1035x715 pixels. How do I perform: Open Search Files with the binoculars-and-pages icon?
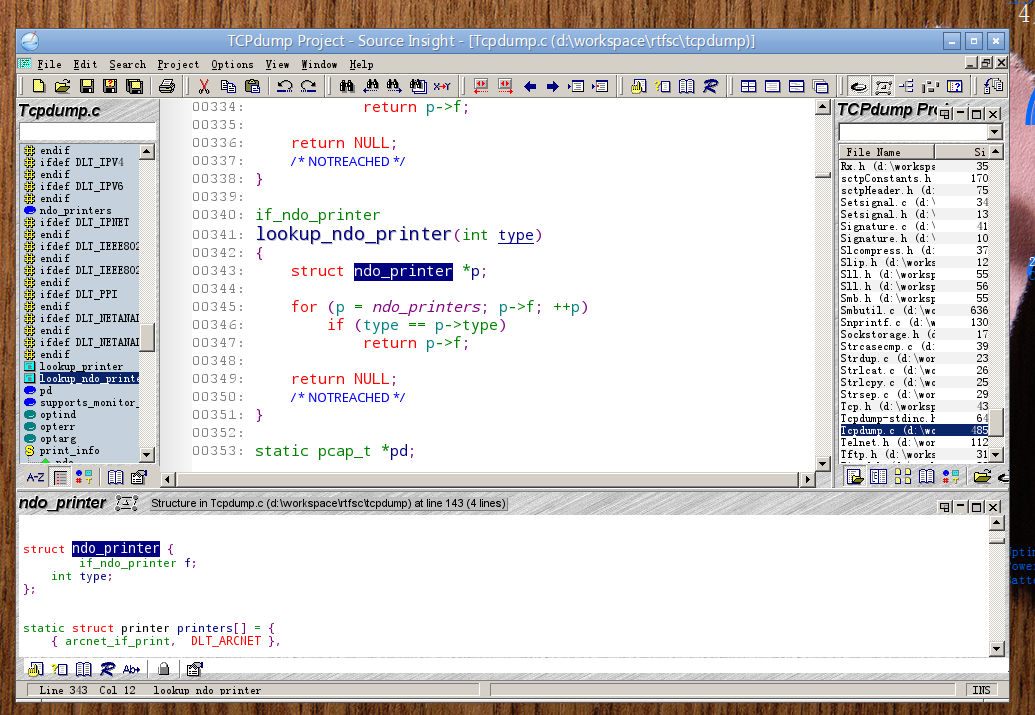point(418,86)
